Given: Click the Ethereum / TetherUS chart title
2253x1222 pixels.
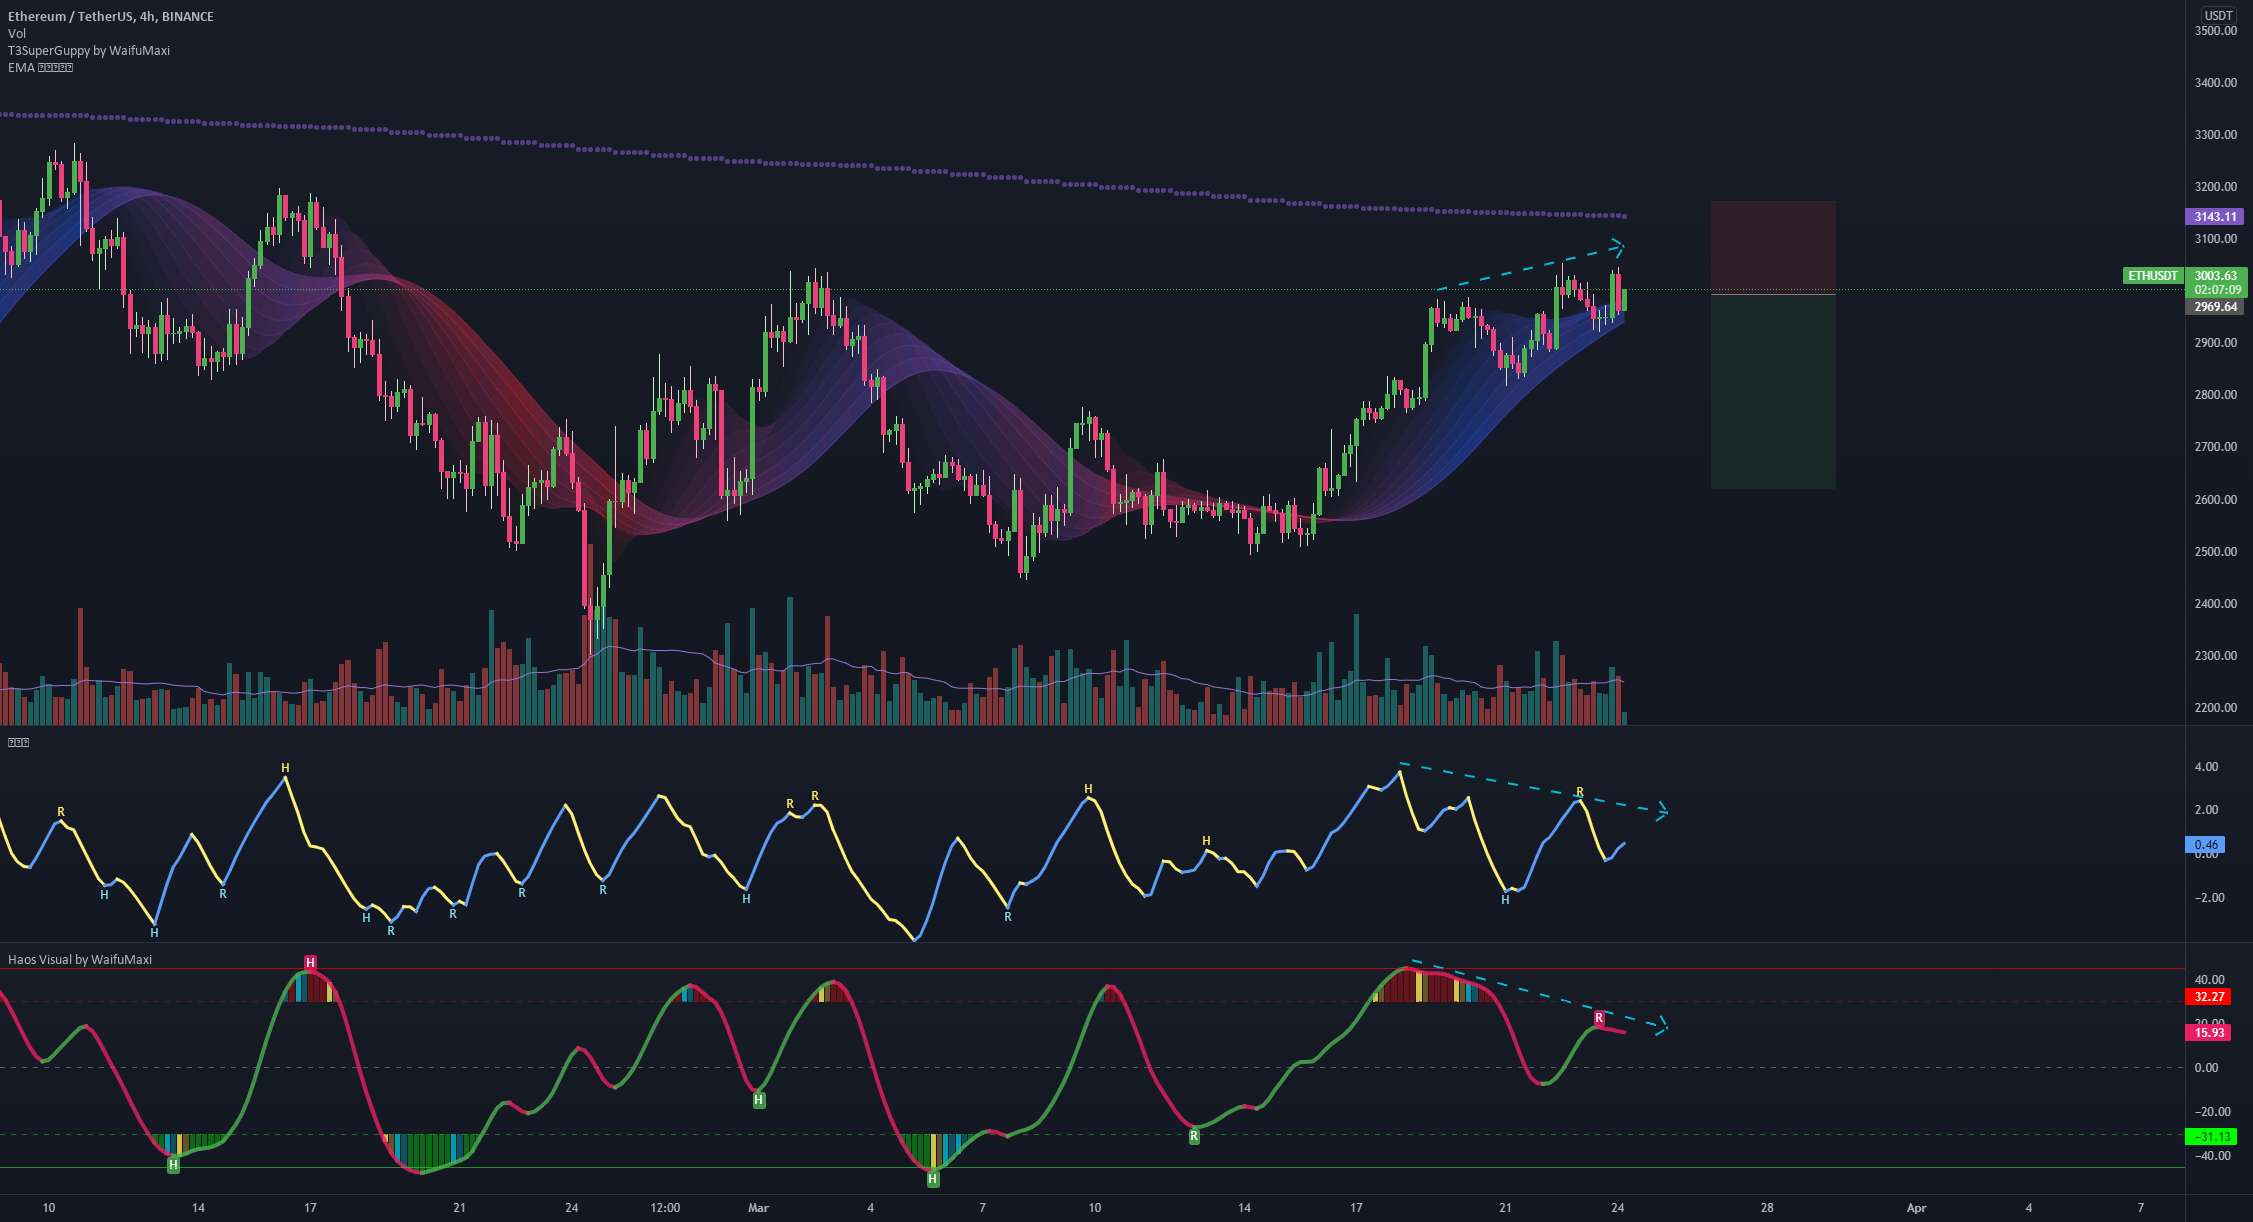Looking at the screenshot, I should click(110, 16).
